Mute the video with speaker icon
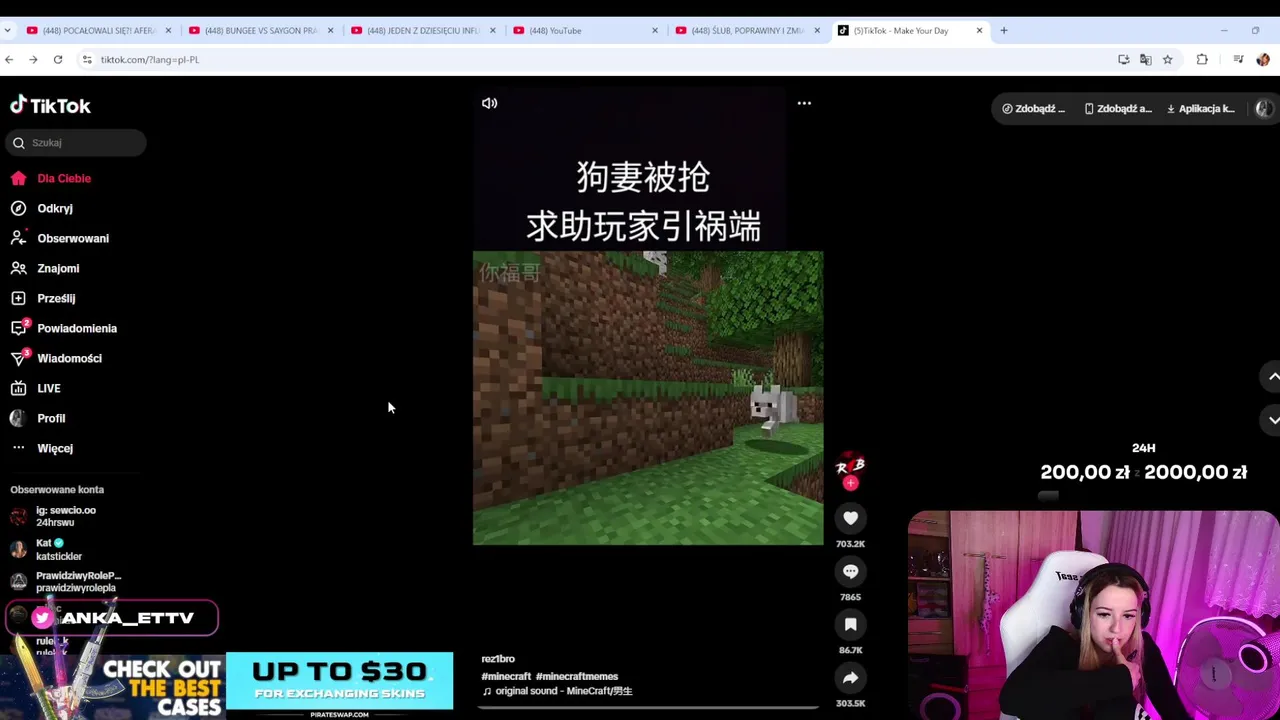1280x720 pixels. (489, 103)
